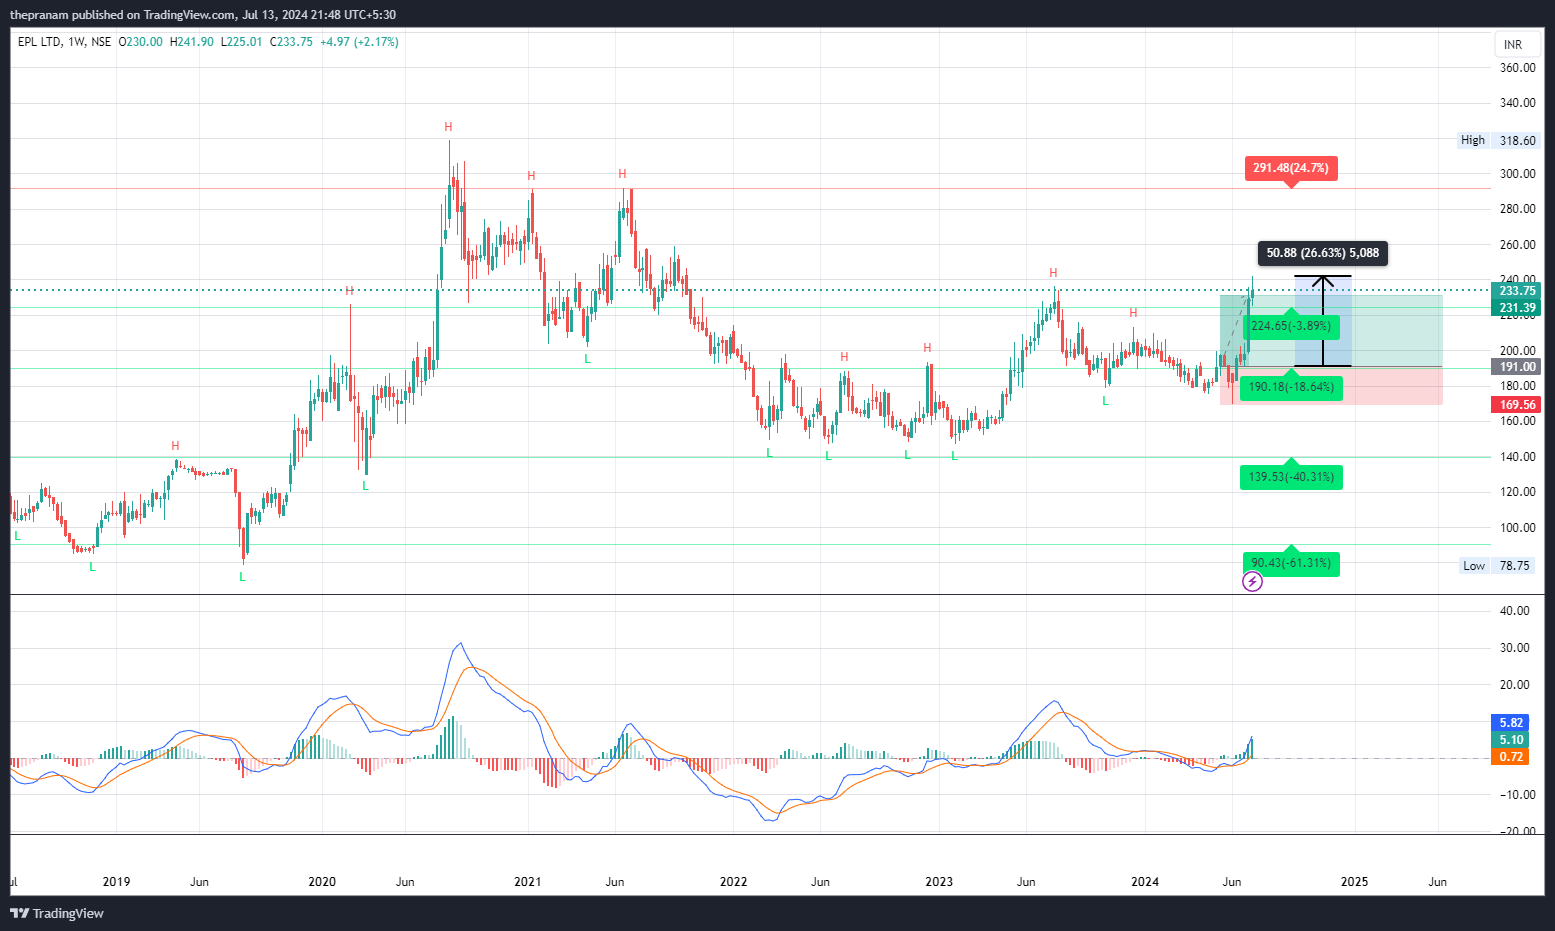Click the orange 0.72 signal value tag
This screenshot has height=931, width=1555.
(x=1511, y=757)
